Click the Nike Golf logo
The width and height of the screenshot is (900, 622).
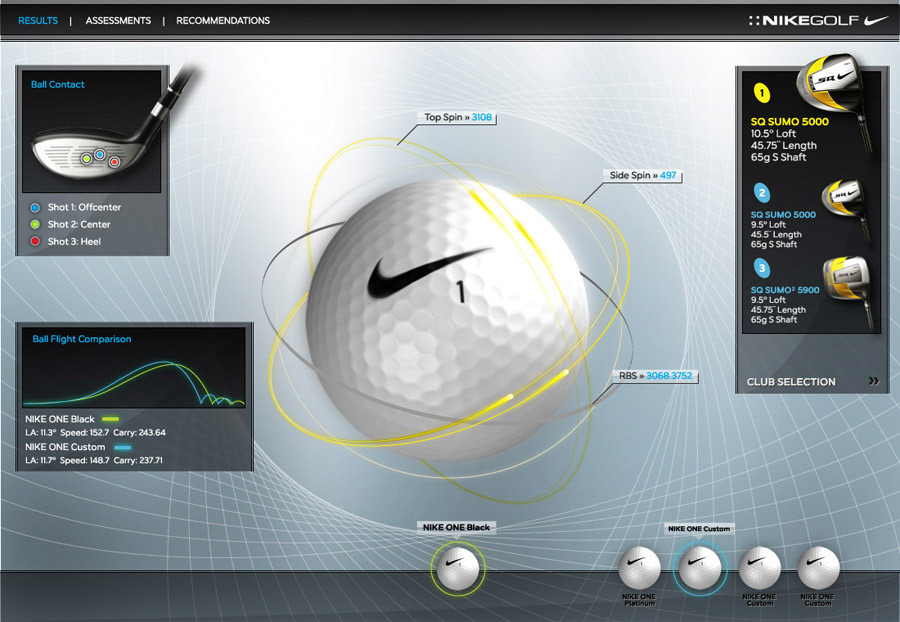pyautogui.click(x=818, y=21)
